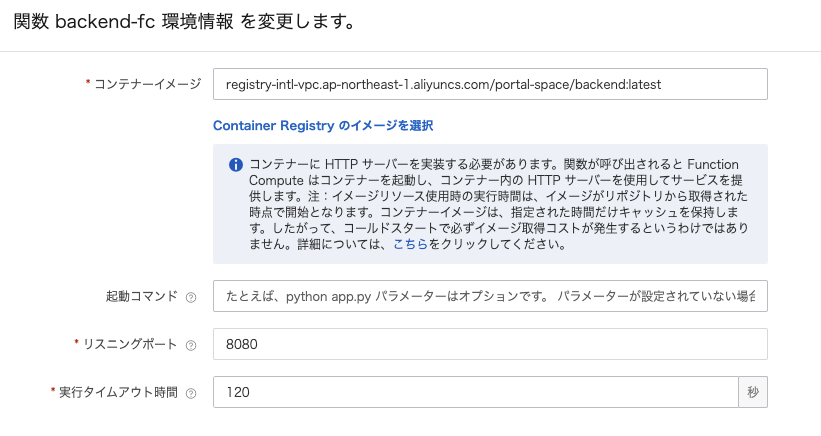Screen dimensions: 821x436
Task: Click the help icon beside リスニングポート
Action: [x=191, y=345]
